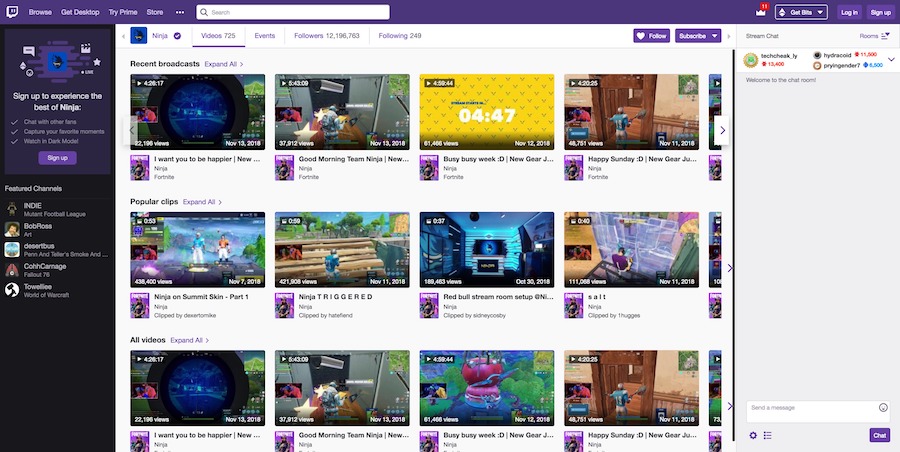Expand All popular clips
This screenshot has height=452, width=900.
click(203, 202)
